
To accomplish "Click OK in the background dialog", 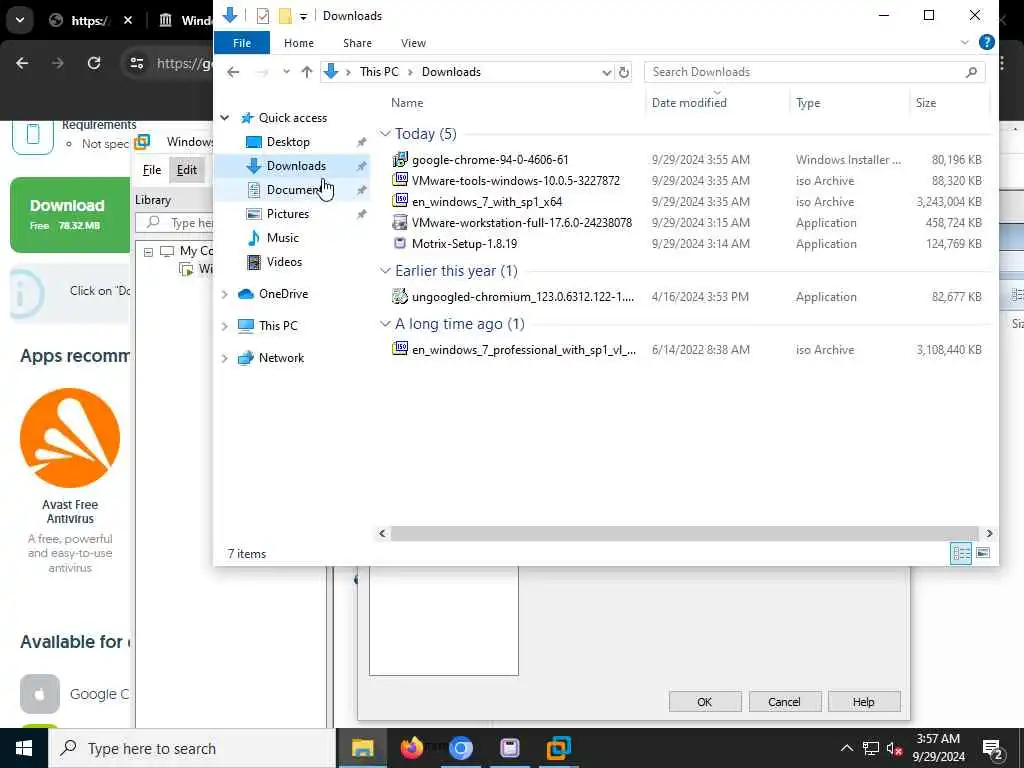I will tap(705, 702).
